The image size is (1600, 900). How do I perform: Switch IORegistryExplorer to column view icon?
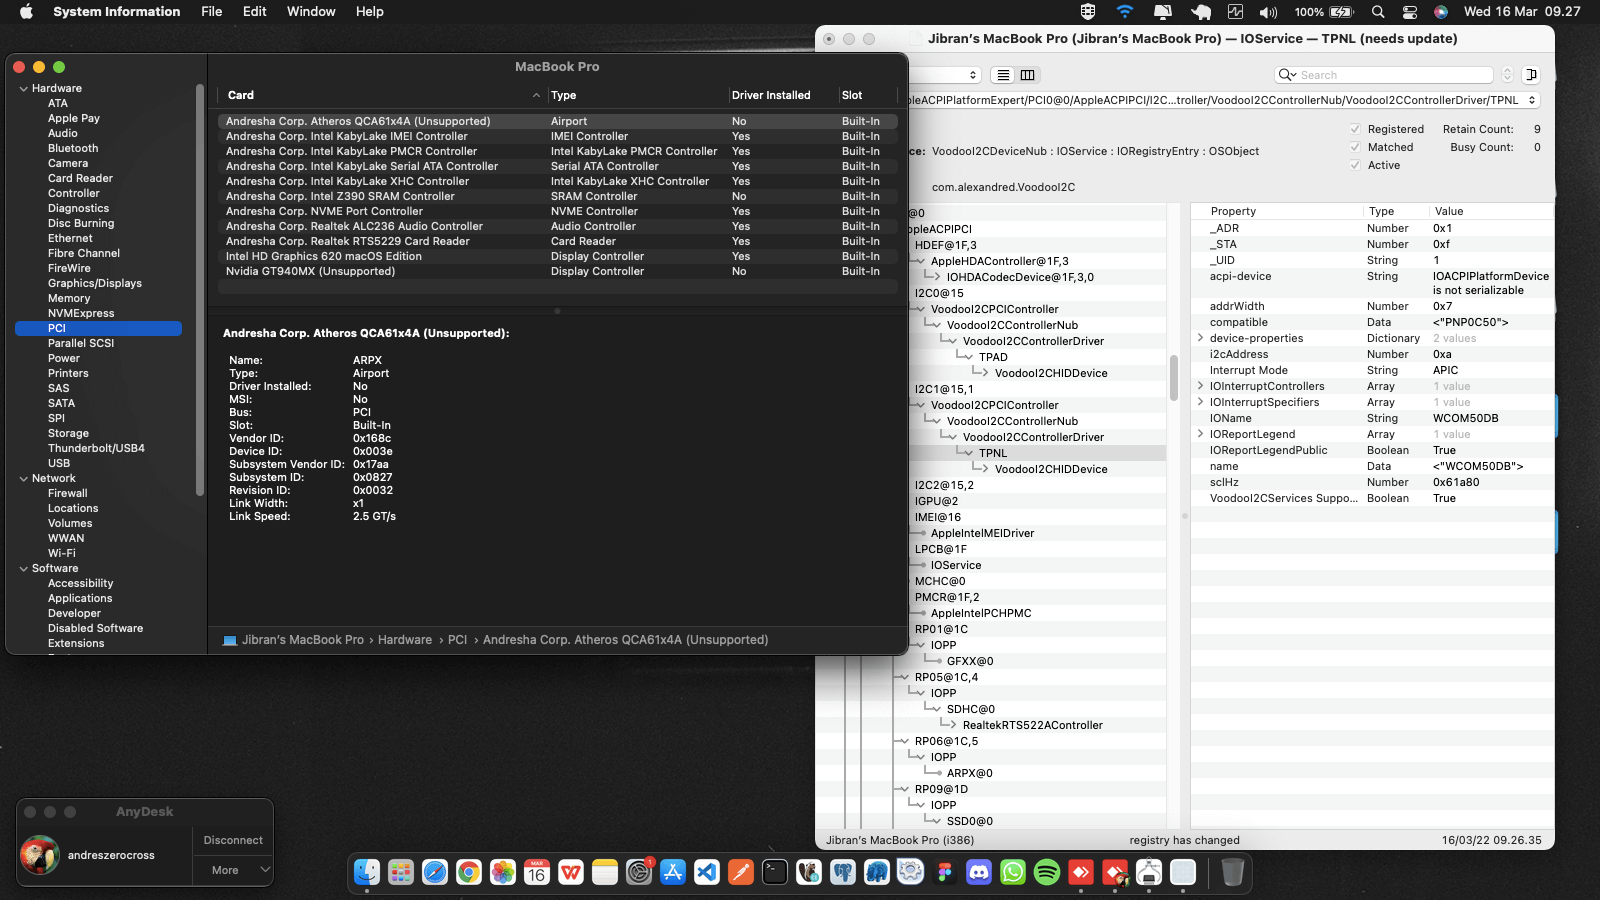[1027, 75]
